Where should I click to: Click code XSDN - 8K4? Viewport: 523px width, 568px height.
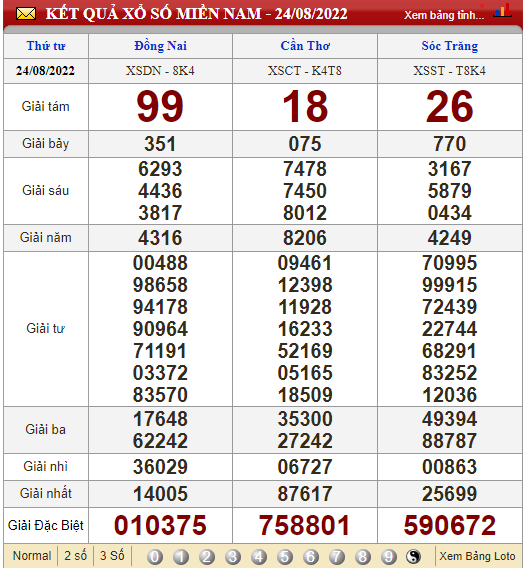click(x=160, y=71)
